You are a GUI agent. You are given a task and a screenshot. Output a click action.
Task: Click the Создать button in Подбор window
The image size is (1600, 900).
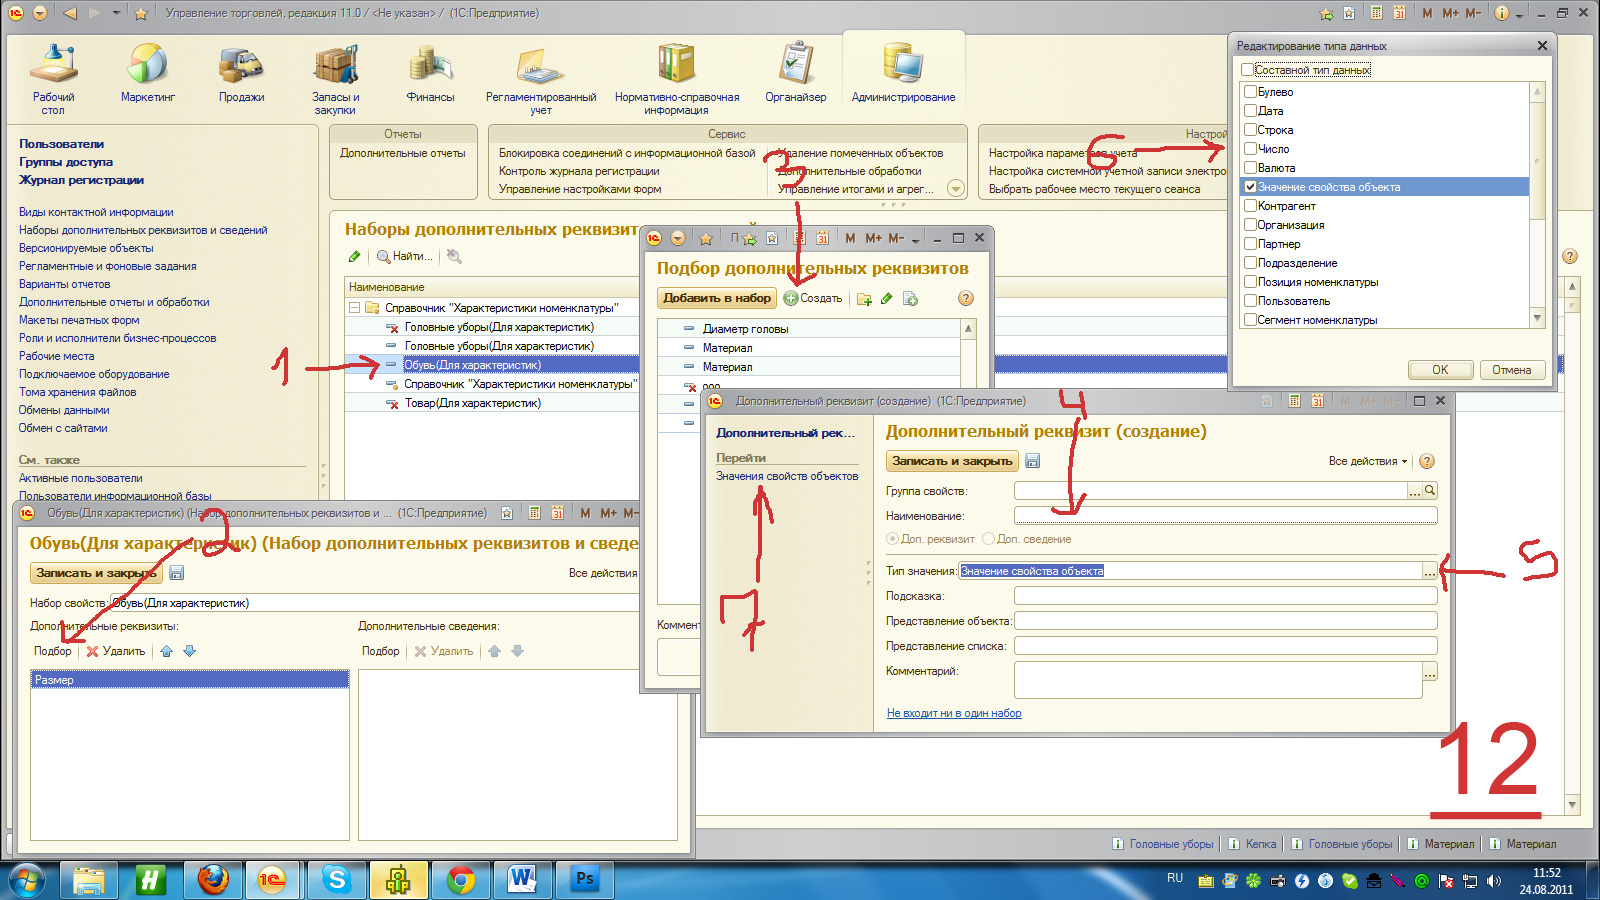[x=813, y=298]
